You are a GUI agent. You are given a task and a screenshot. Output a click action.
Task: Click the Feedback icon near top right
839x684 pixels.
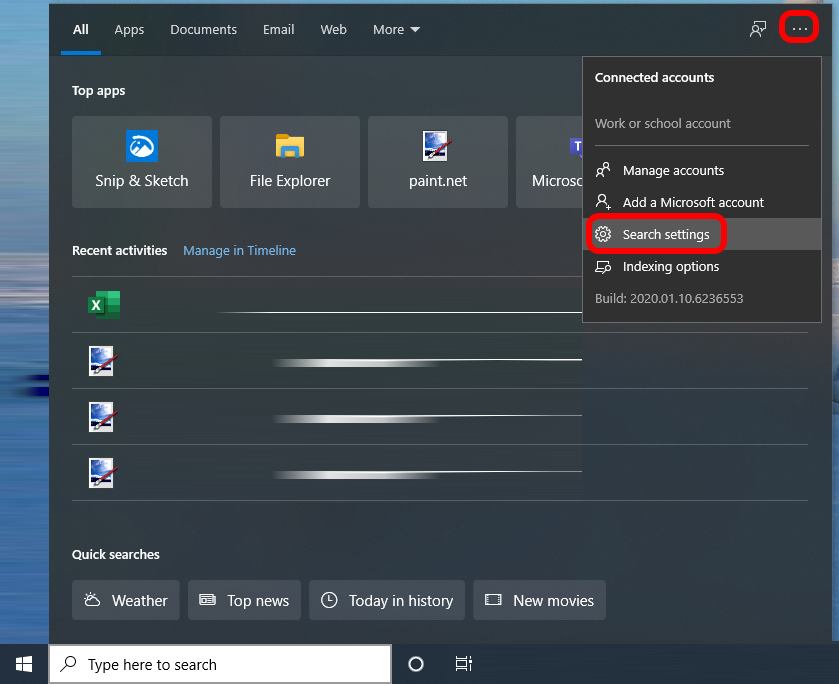tap(758, 29)
